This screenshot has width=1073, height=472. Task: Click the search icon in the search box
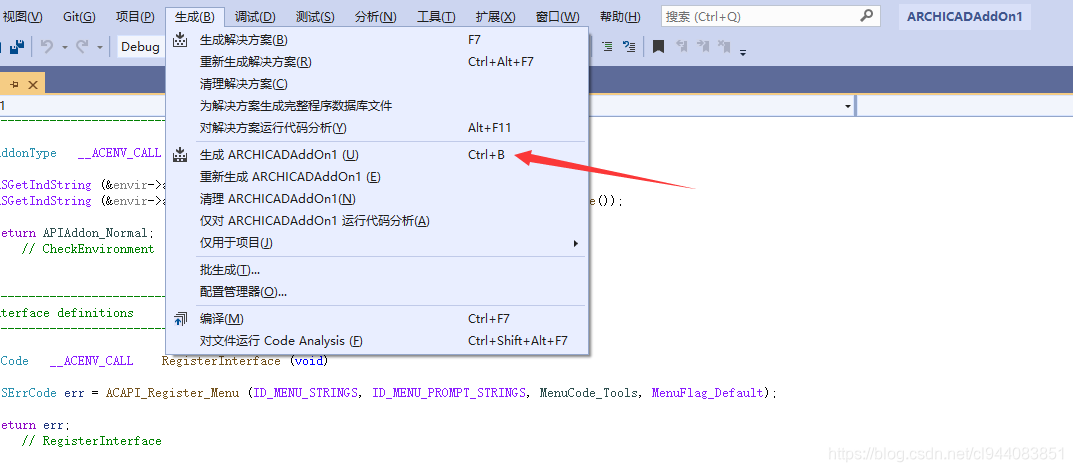[866, 16]
